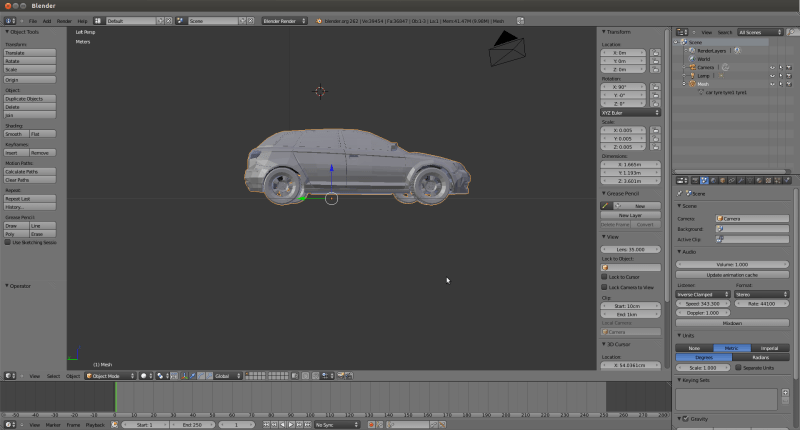
Task: Toggle the Camera visibility eye in outliner
Action: pyautogui.click(x=772, y=67)
